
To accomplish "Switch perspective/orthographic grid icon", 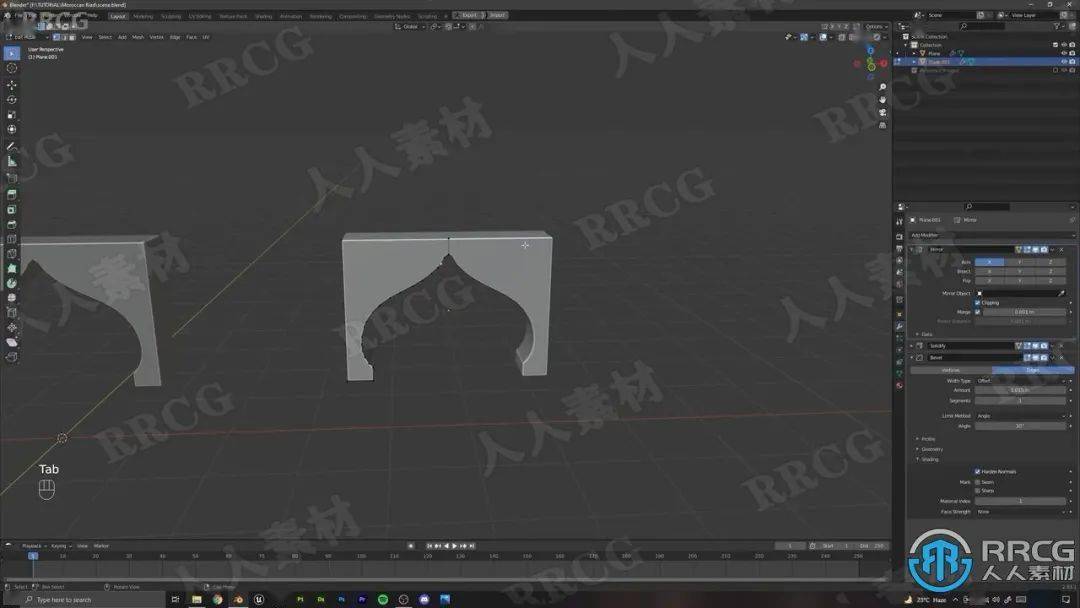I will click(x=882, y=125).
